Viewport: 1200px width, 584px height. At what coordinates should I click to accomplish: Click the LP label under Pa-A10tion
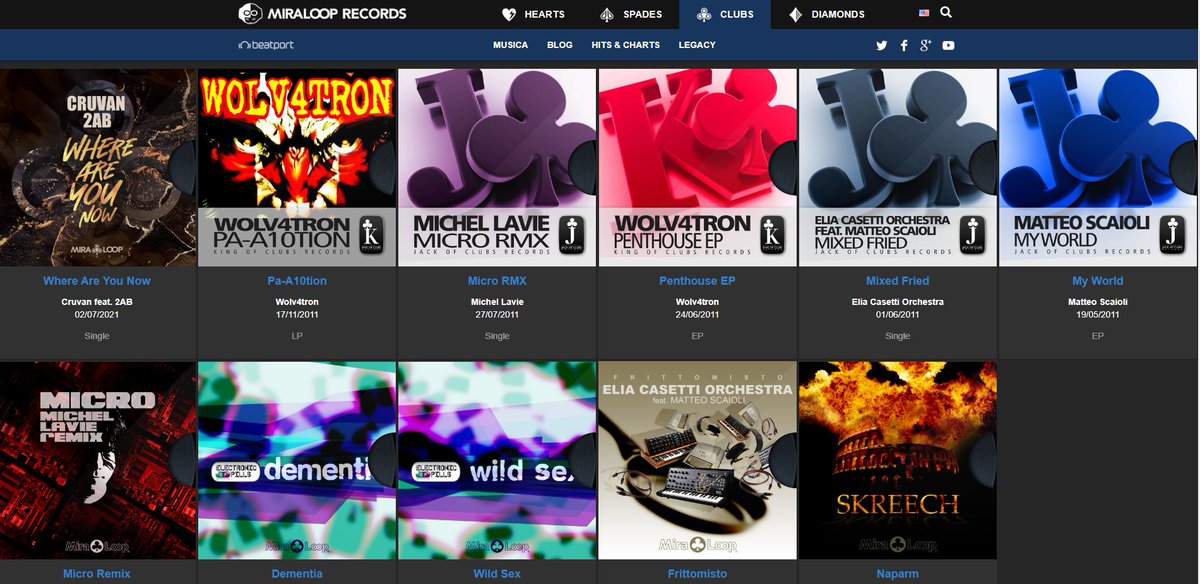(297, 336)
